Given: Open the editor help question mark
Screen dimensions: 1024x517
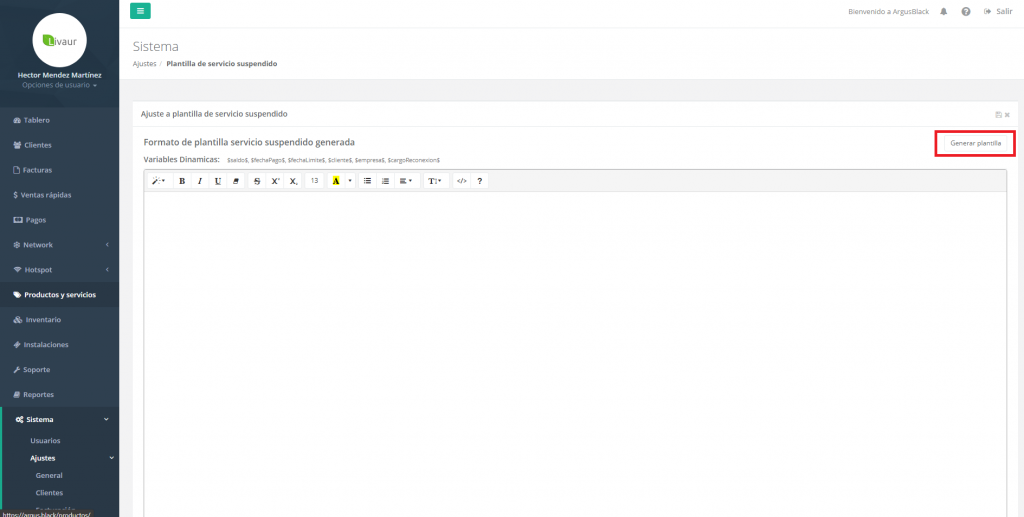Looking at the screenshot, I should pyautogui.click(x=480, y=181).
